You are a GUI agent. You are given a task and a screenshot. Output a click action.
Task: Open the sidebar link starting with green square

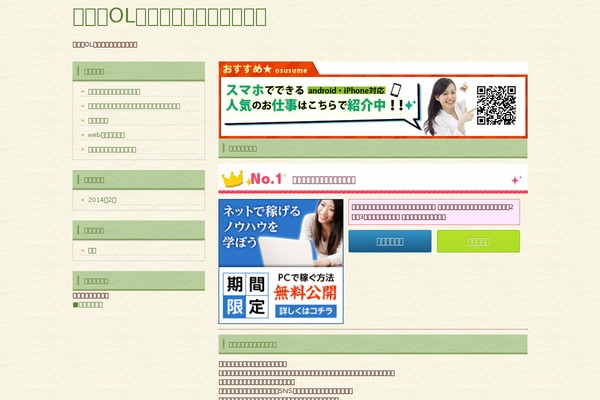coord(88,305)
